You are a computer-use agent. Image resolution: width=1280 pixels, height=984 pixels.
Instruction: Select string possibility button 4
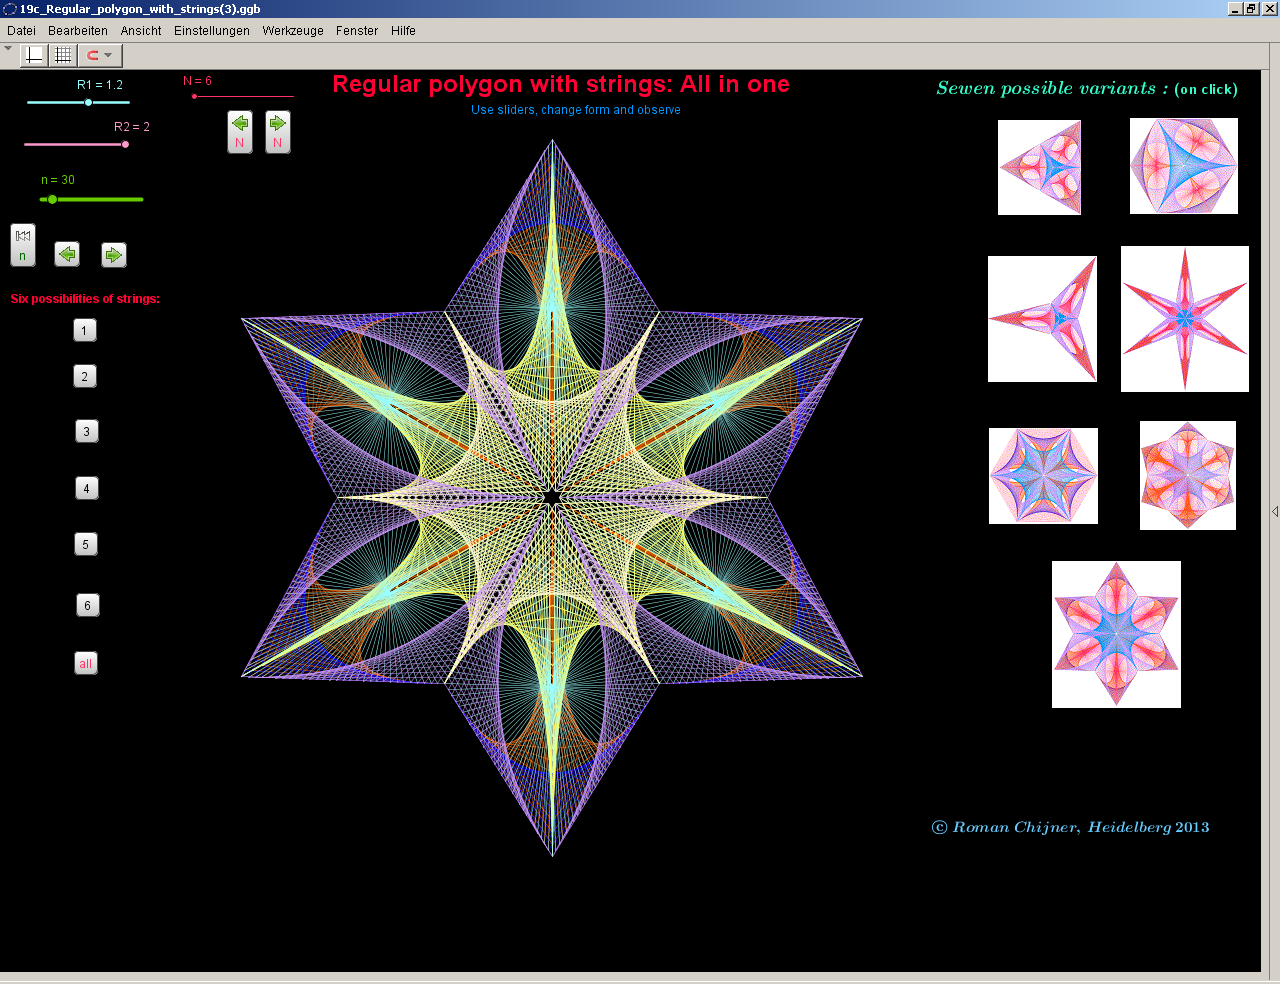(x=86, y=488)
